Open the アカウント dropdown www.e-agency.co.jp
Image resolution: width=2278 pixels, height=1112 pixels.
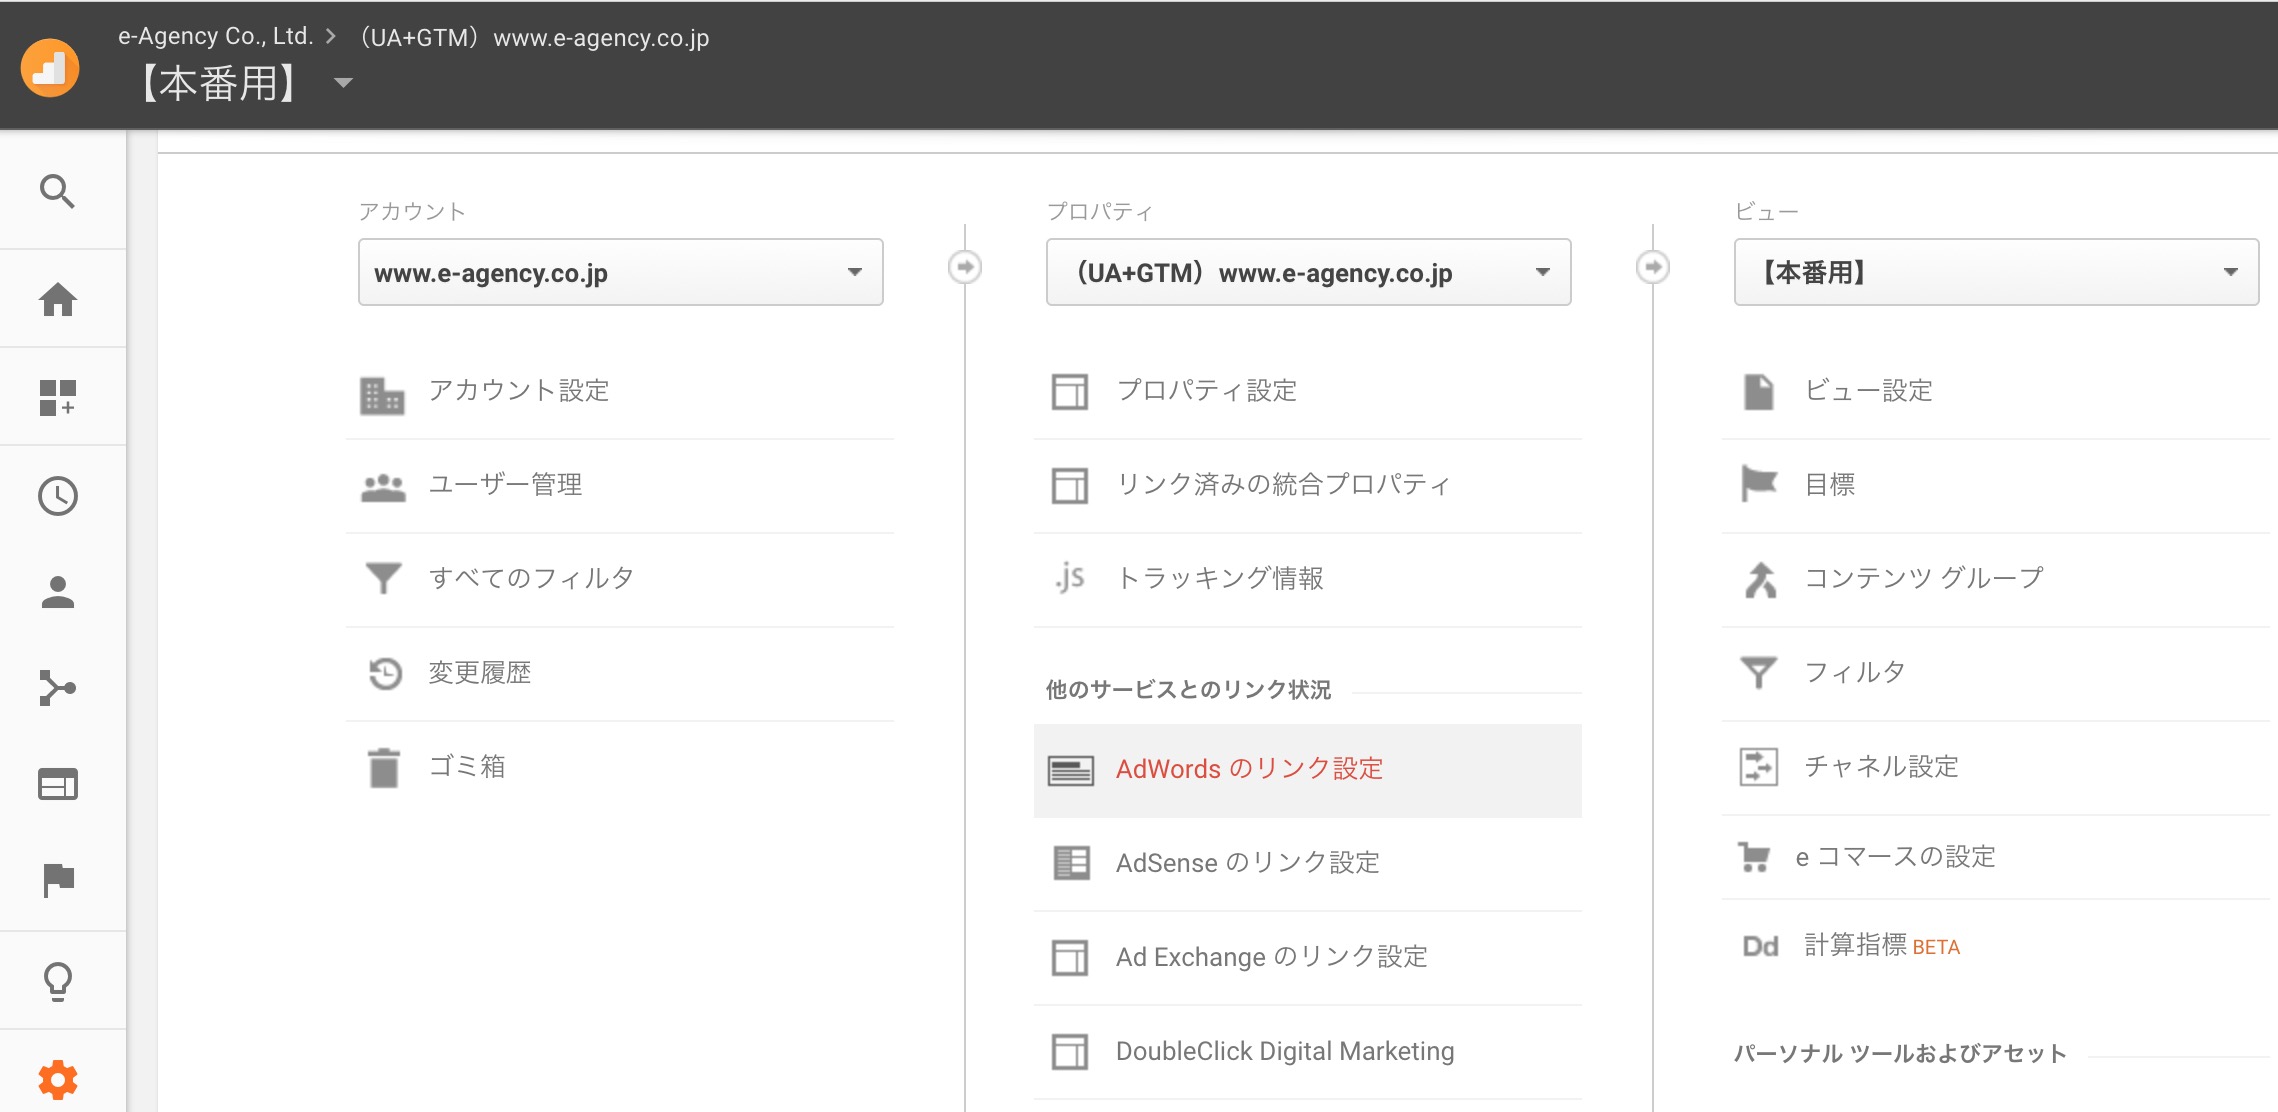(620, 272)
